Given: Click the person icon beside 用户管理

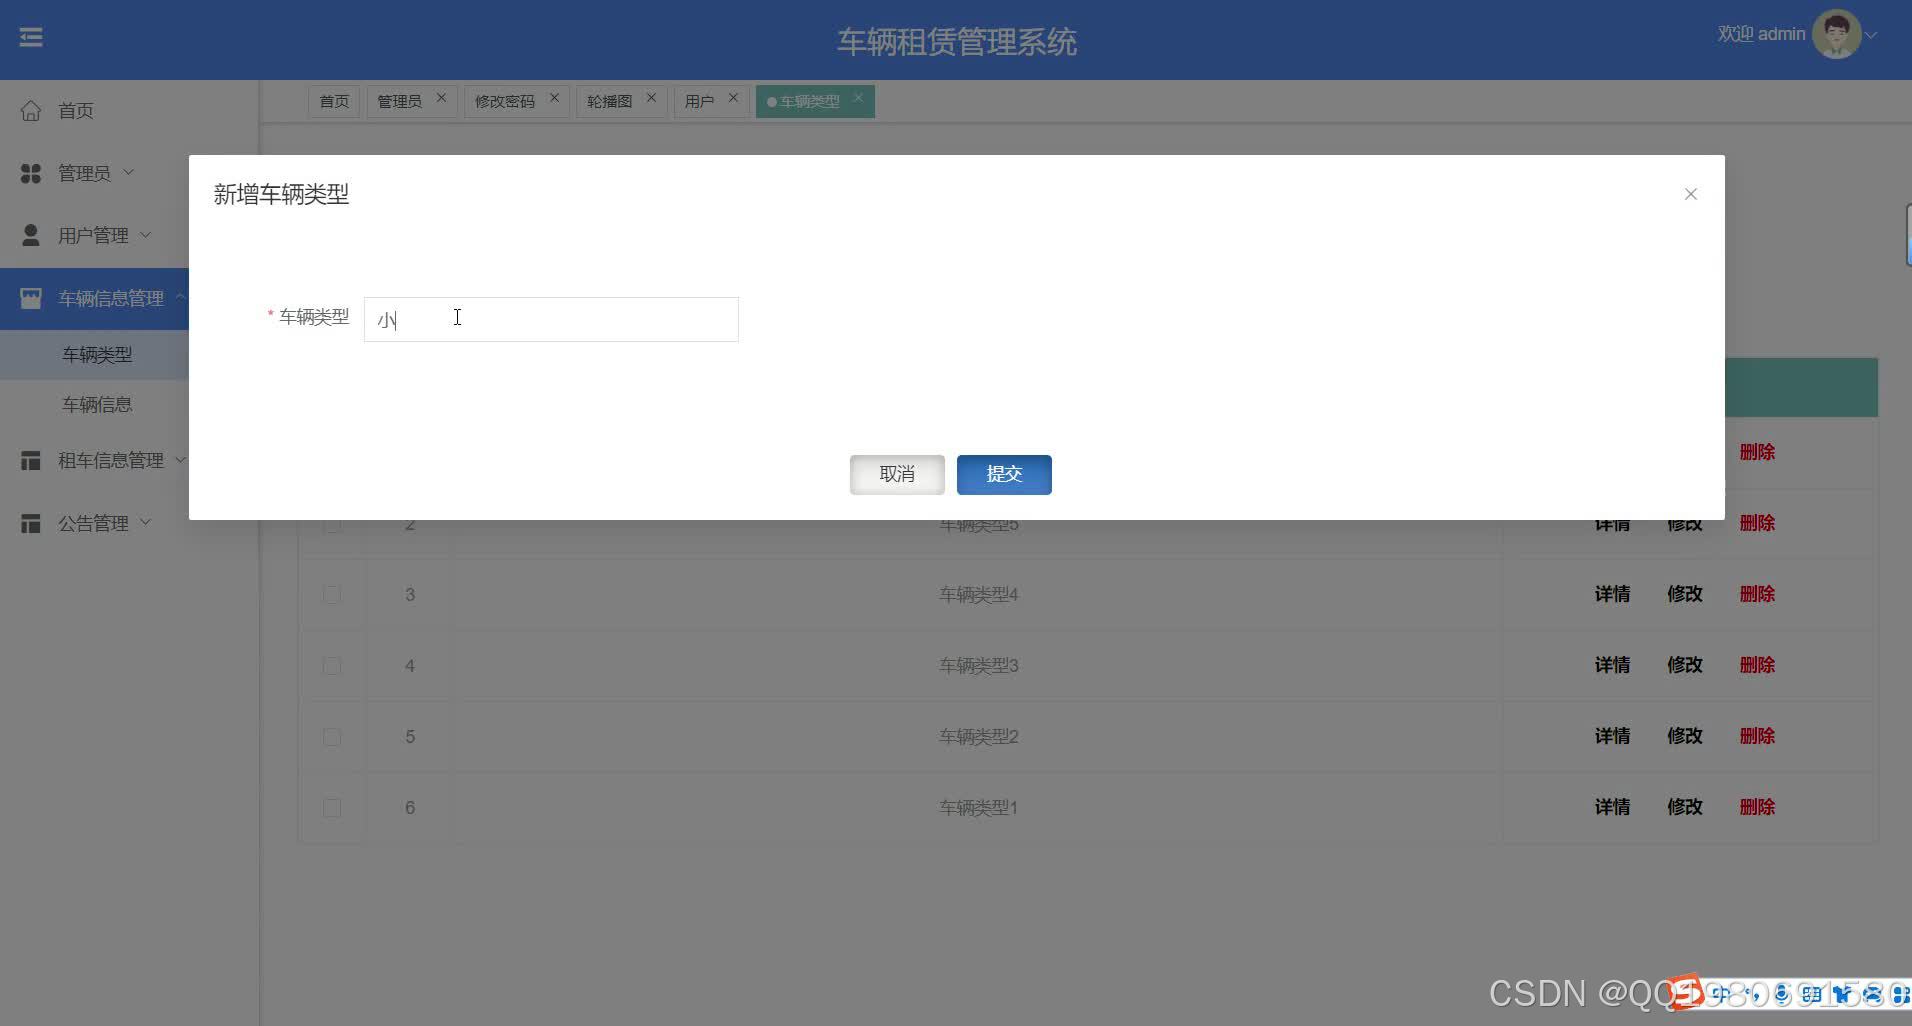Looking at the screenshot, I should tap(29, 234).
